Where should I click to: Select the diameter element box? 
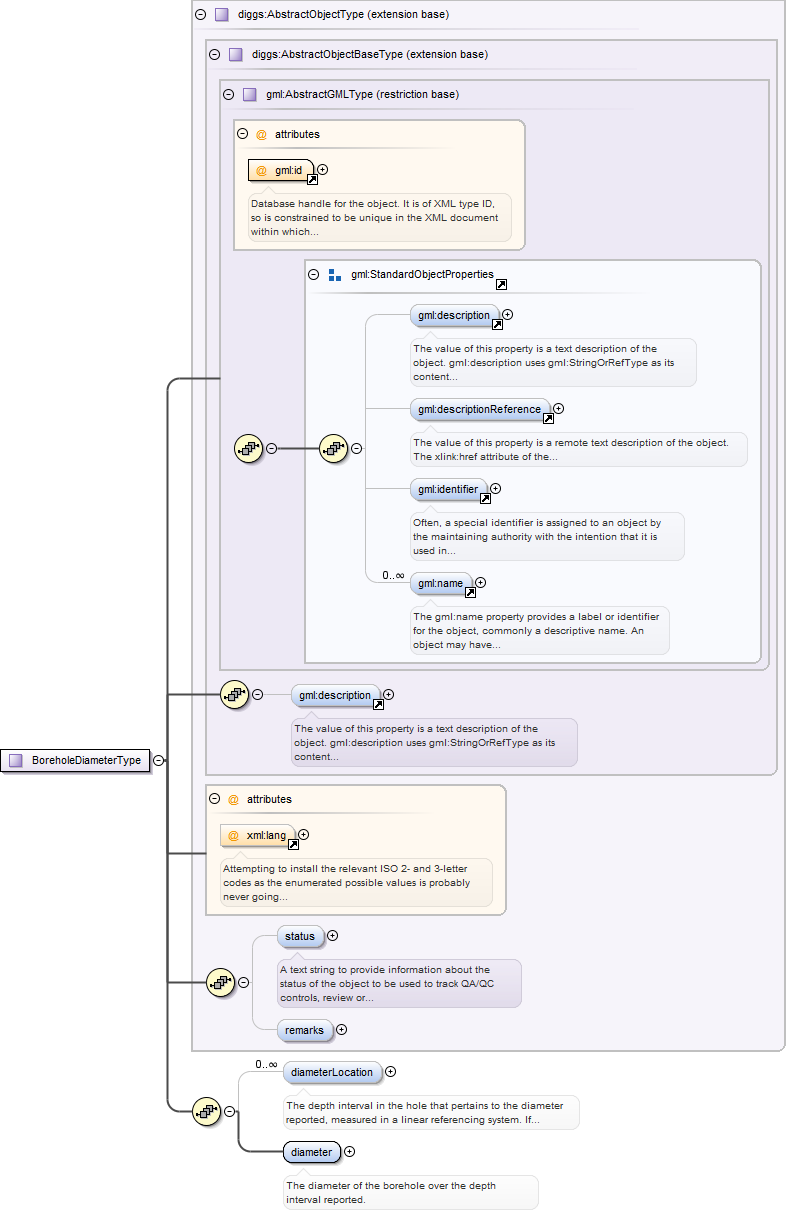(311, 1152)
